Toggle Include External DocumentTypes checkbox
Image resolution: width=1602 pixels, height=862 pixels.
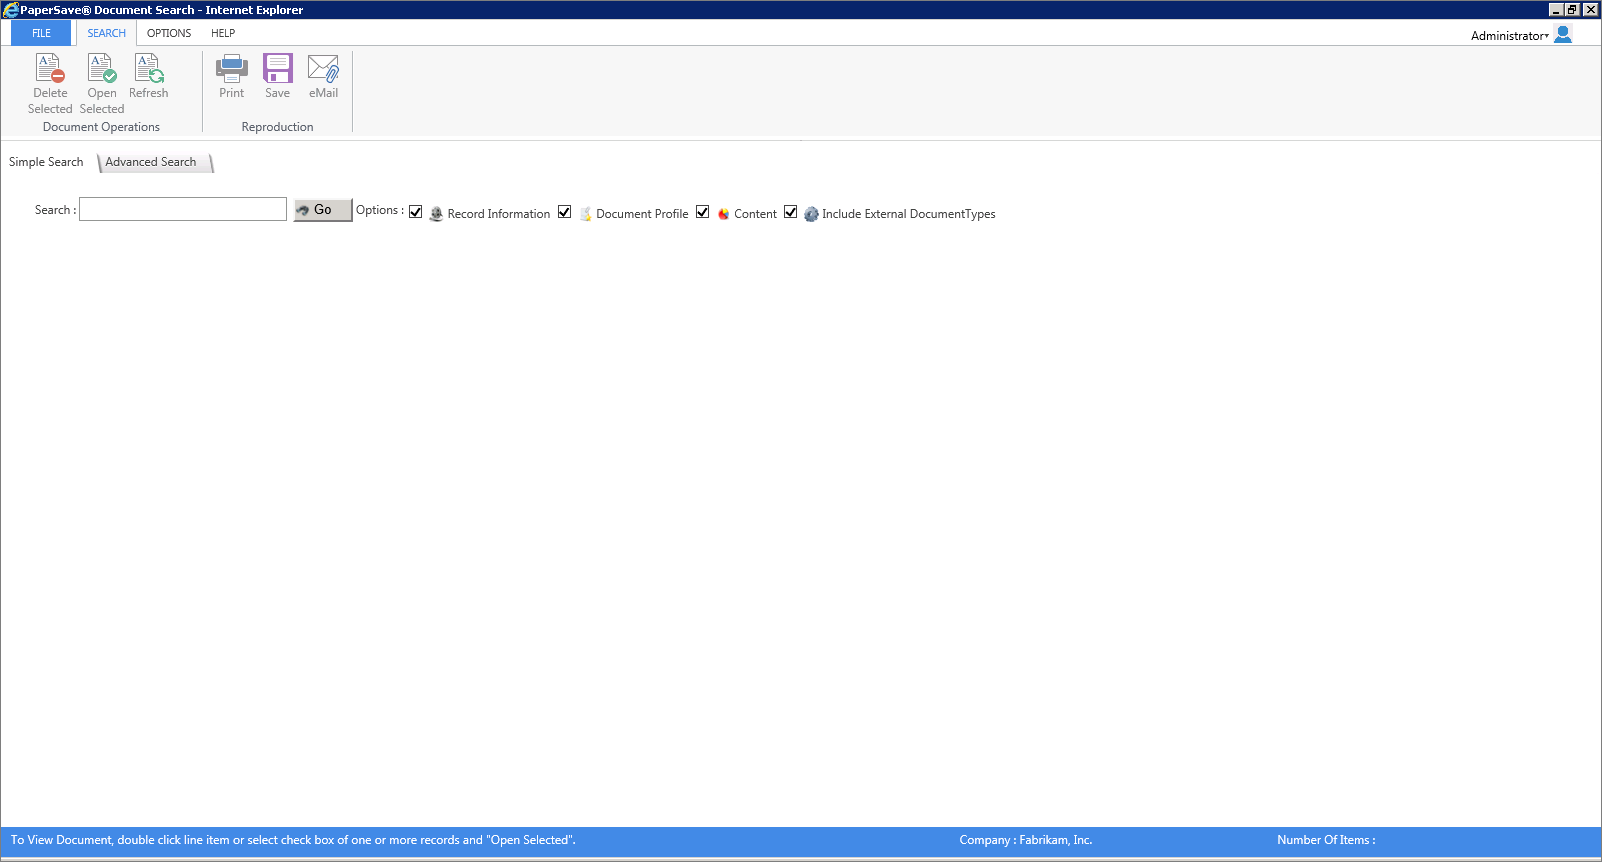click(791, 212)
